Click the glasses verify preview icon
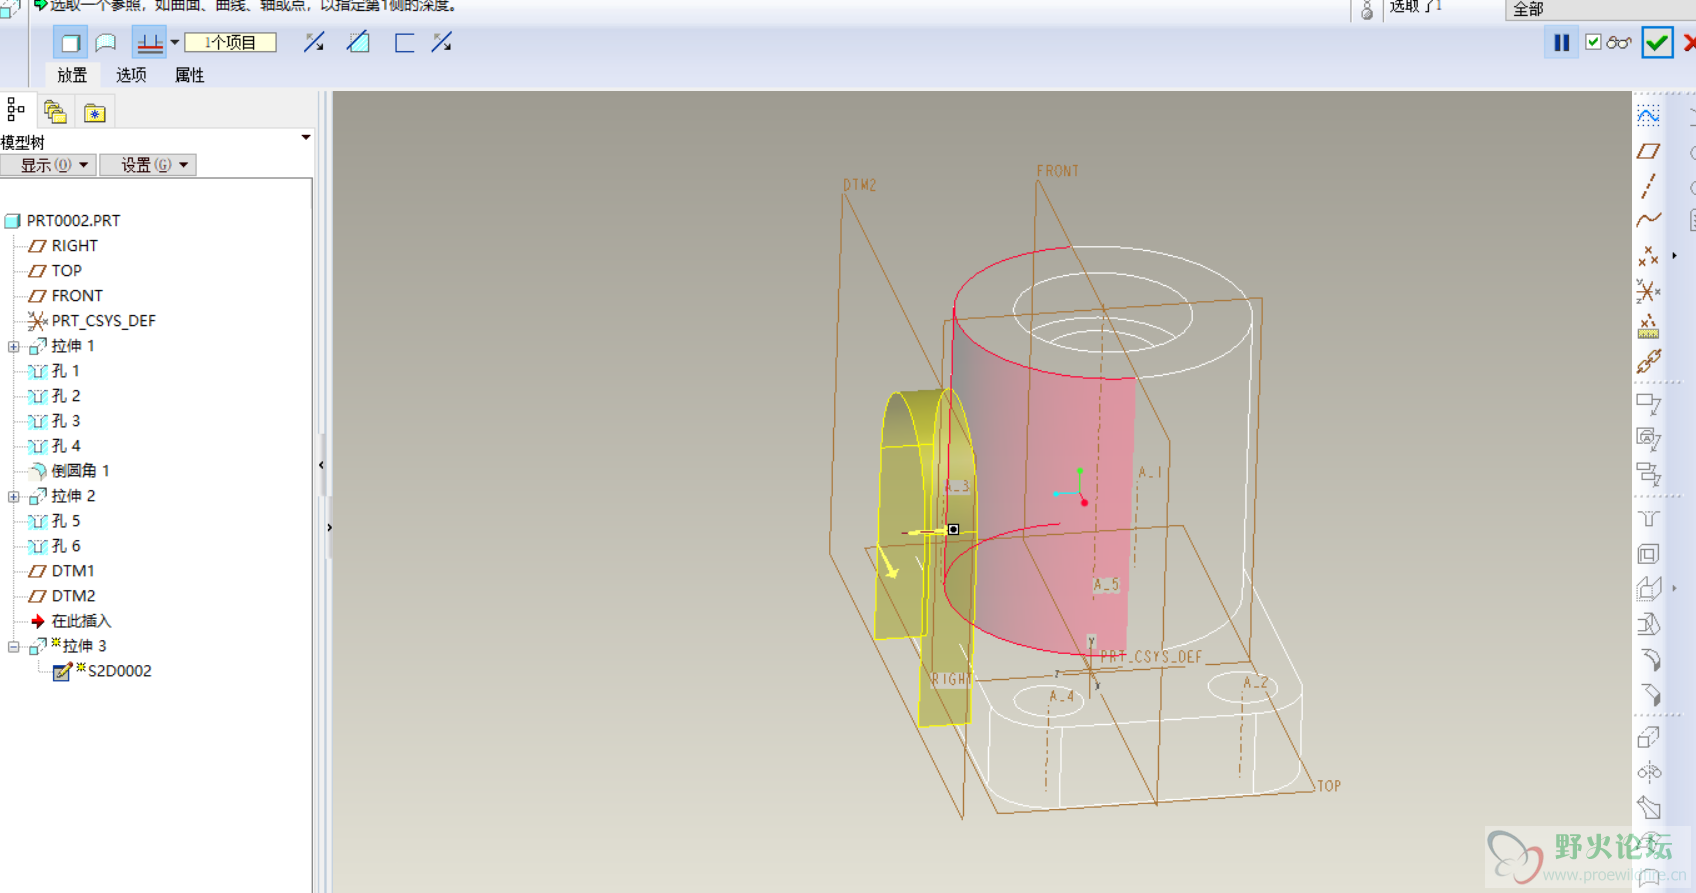Screen dimensions: 1696x893 [x=1619, y=43]
